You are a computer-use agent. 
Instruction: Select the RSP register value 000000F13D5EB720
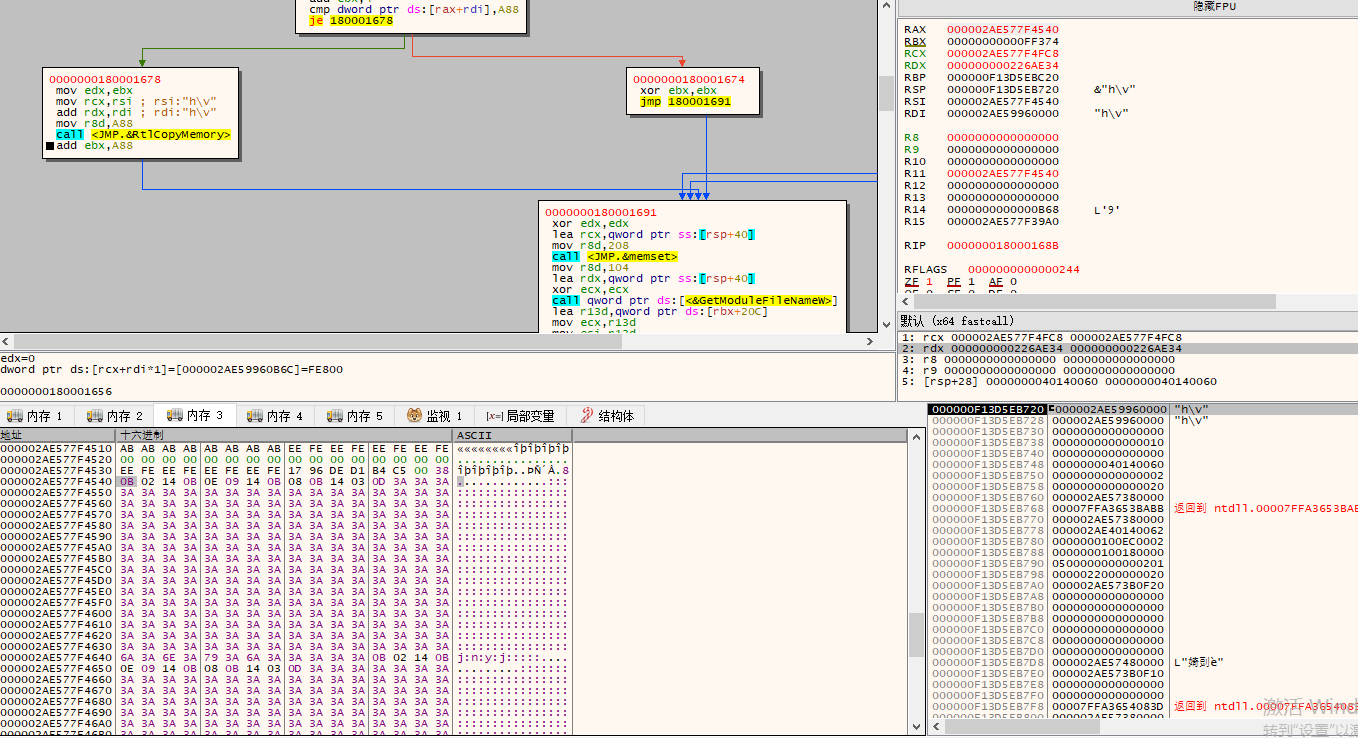1003,90
